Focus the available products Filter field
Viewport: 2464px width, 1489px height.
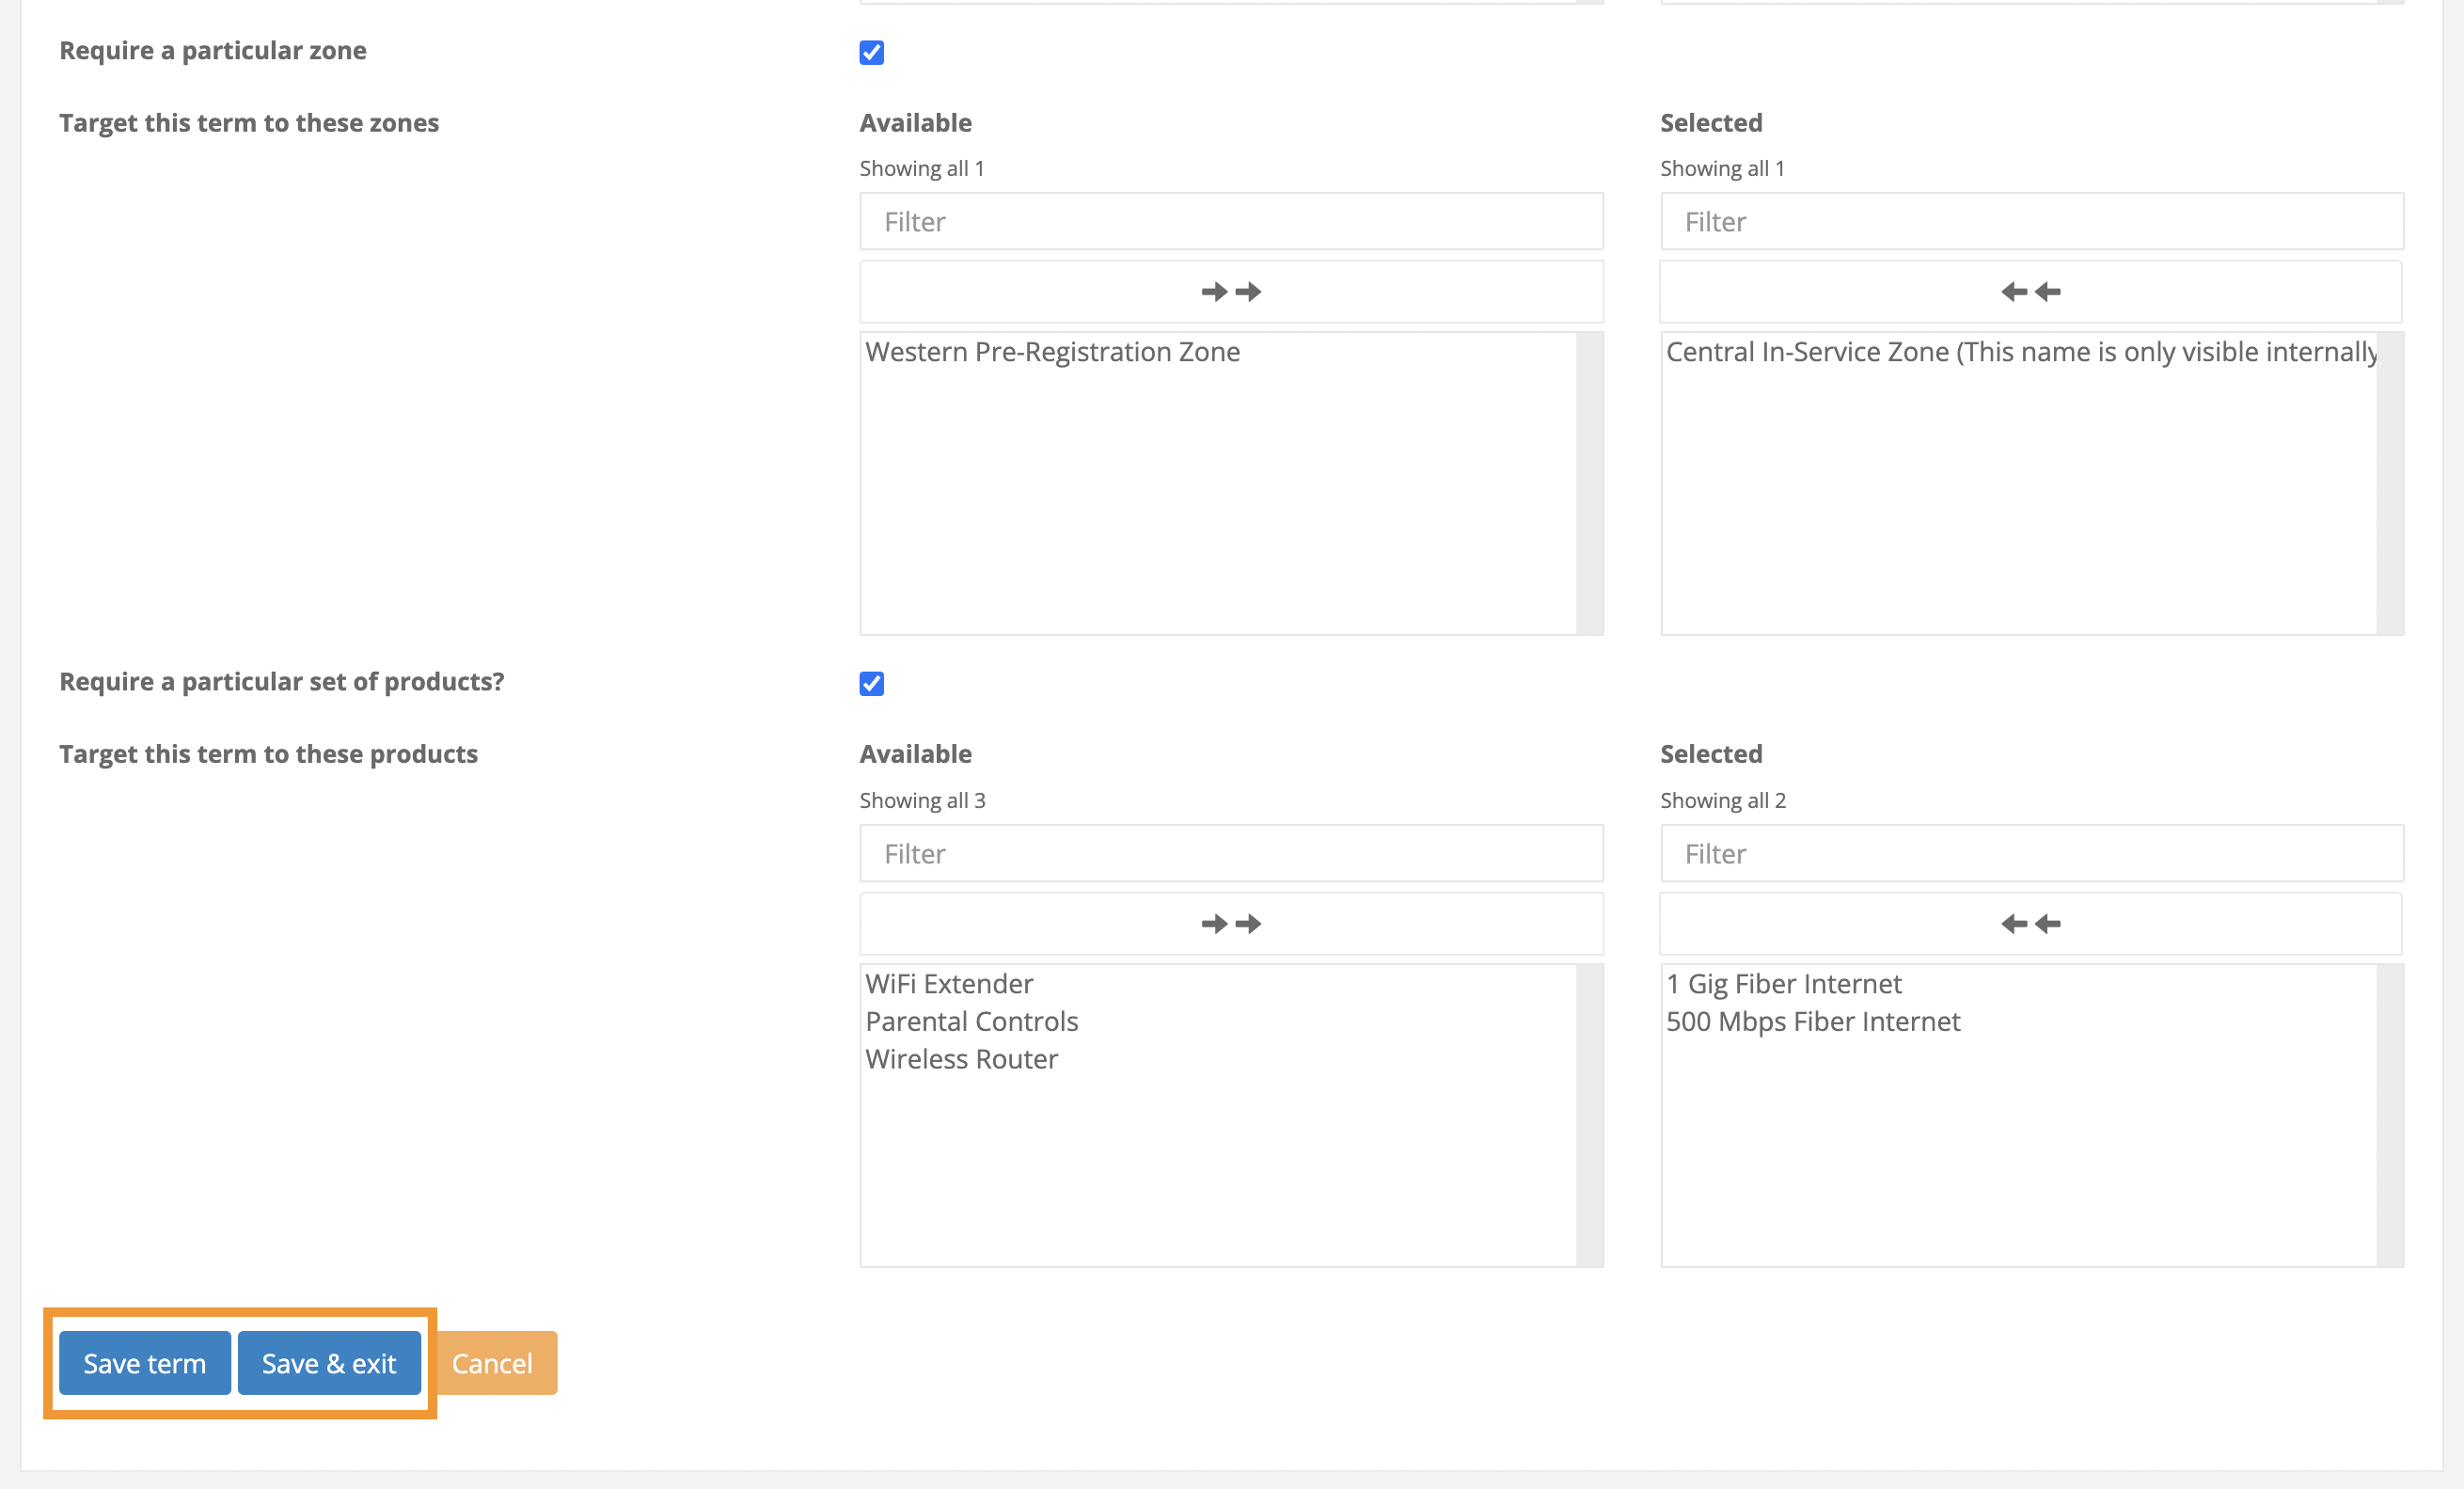coord(1231,853)
